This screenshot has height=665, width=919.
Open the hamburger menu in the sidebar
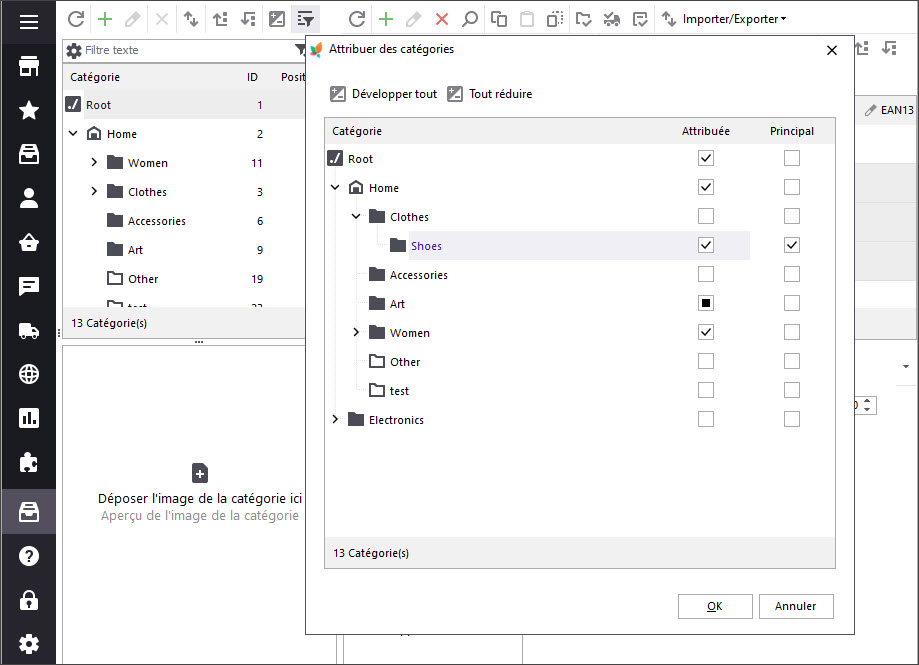click(29, 22)
